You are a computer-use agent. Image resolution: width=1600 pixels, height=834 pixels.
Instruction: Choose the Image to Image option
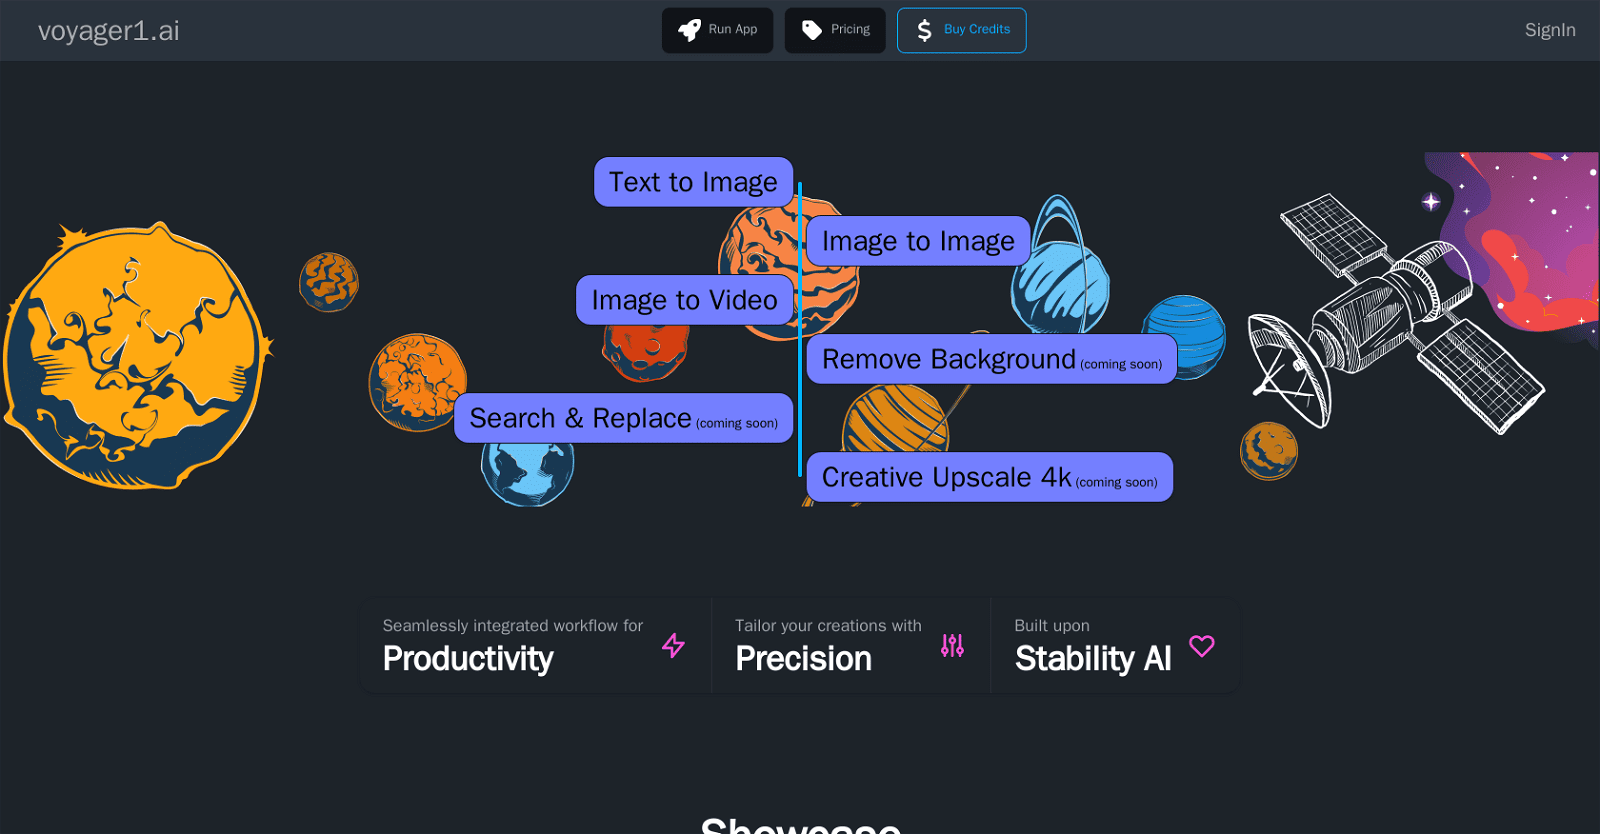(x=917, y=241)
